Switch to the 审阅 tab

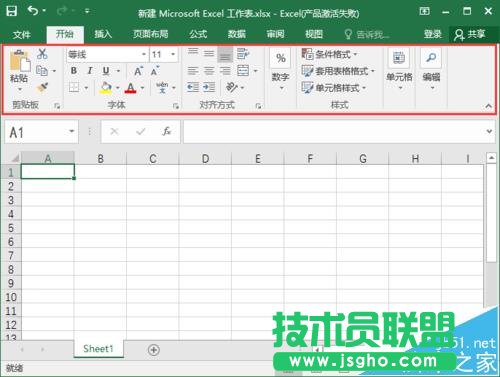pyautogui.click(x=275, y=34)
